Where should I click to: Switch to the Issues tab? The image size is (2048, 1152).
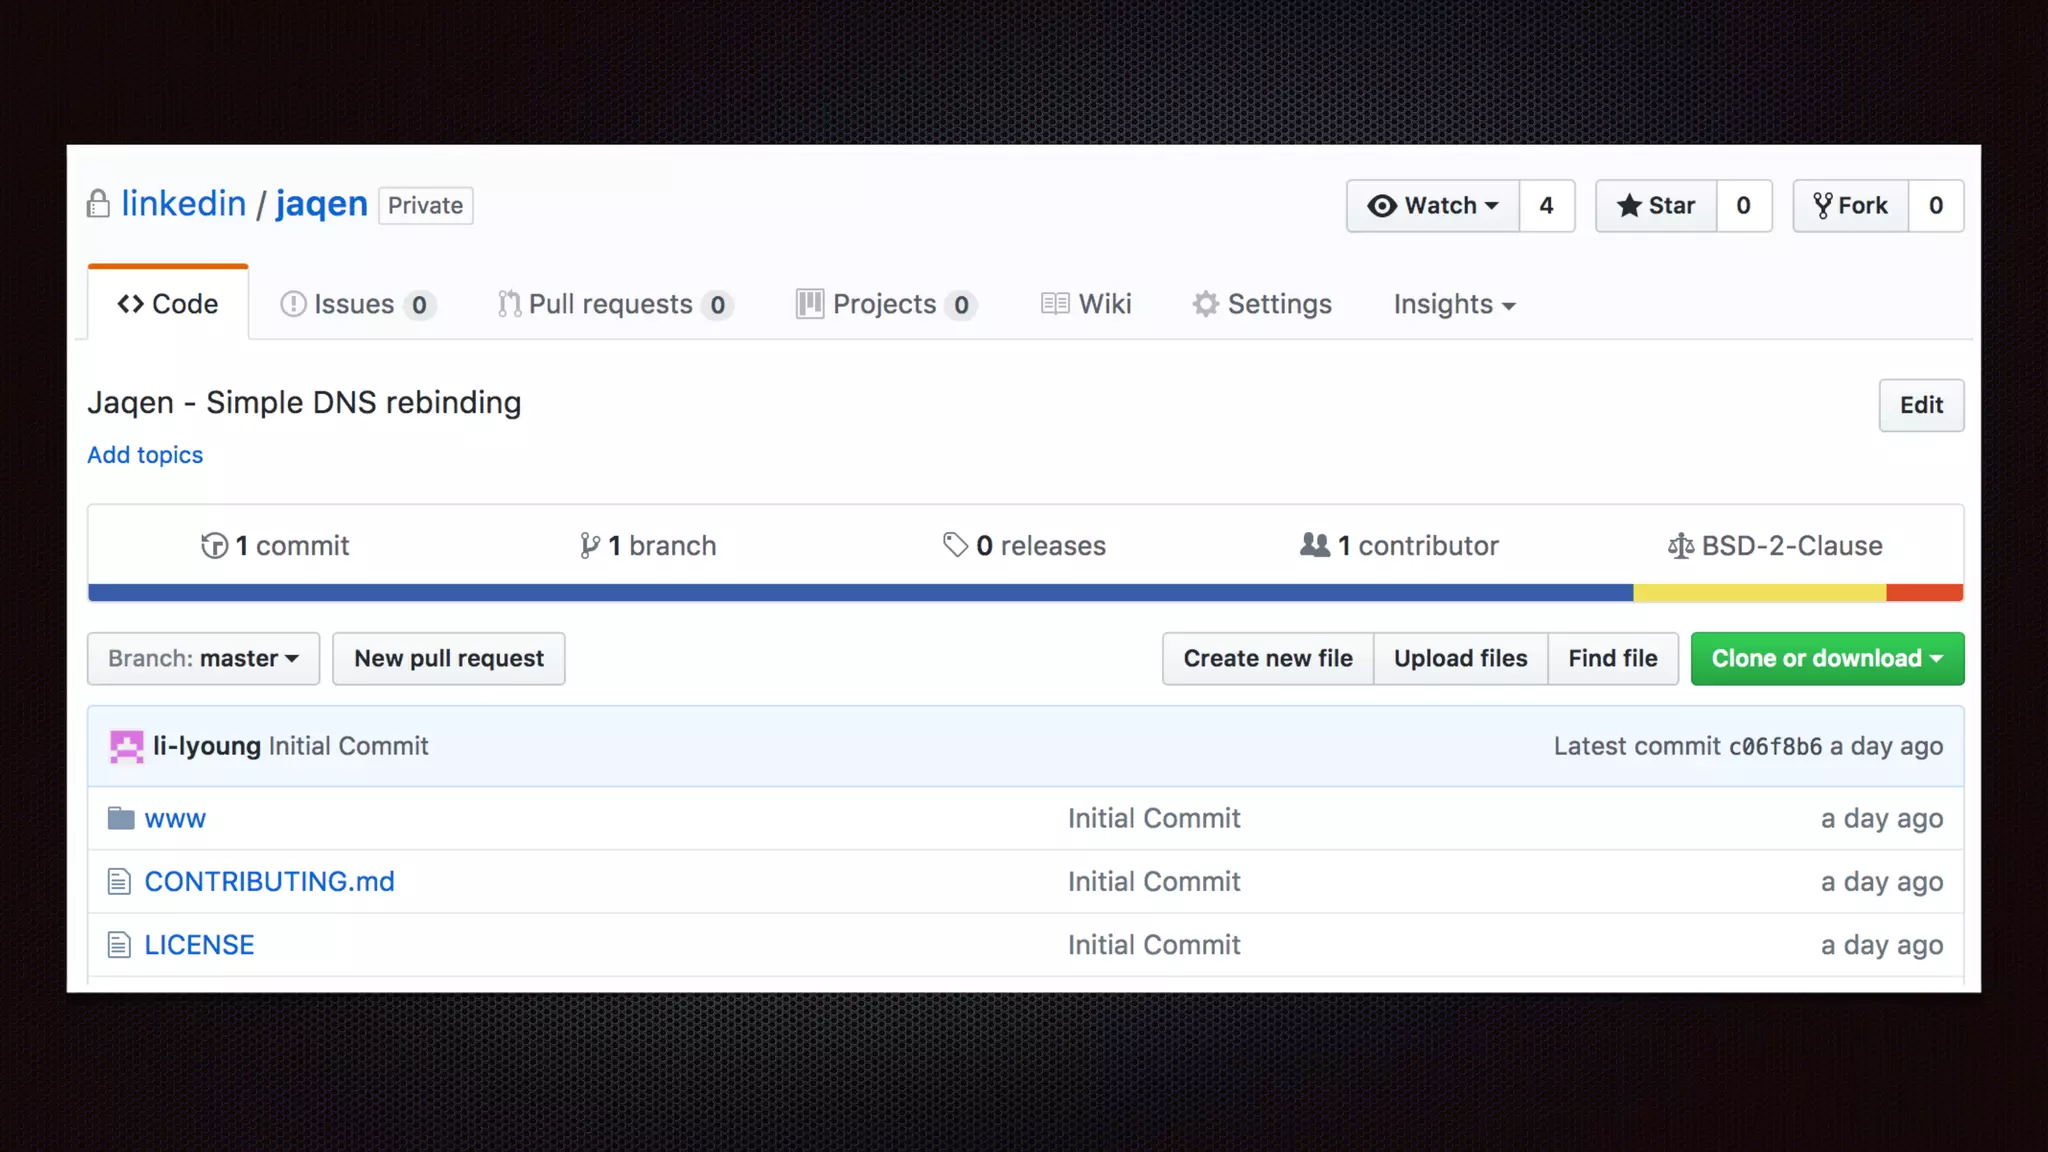click(355, 304)
